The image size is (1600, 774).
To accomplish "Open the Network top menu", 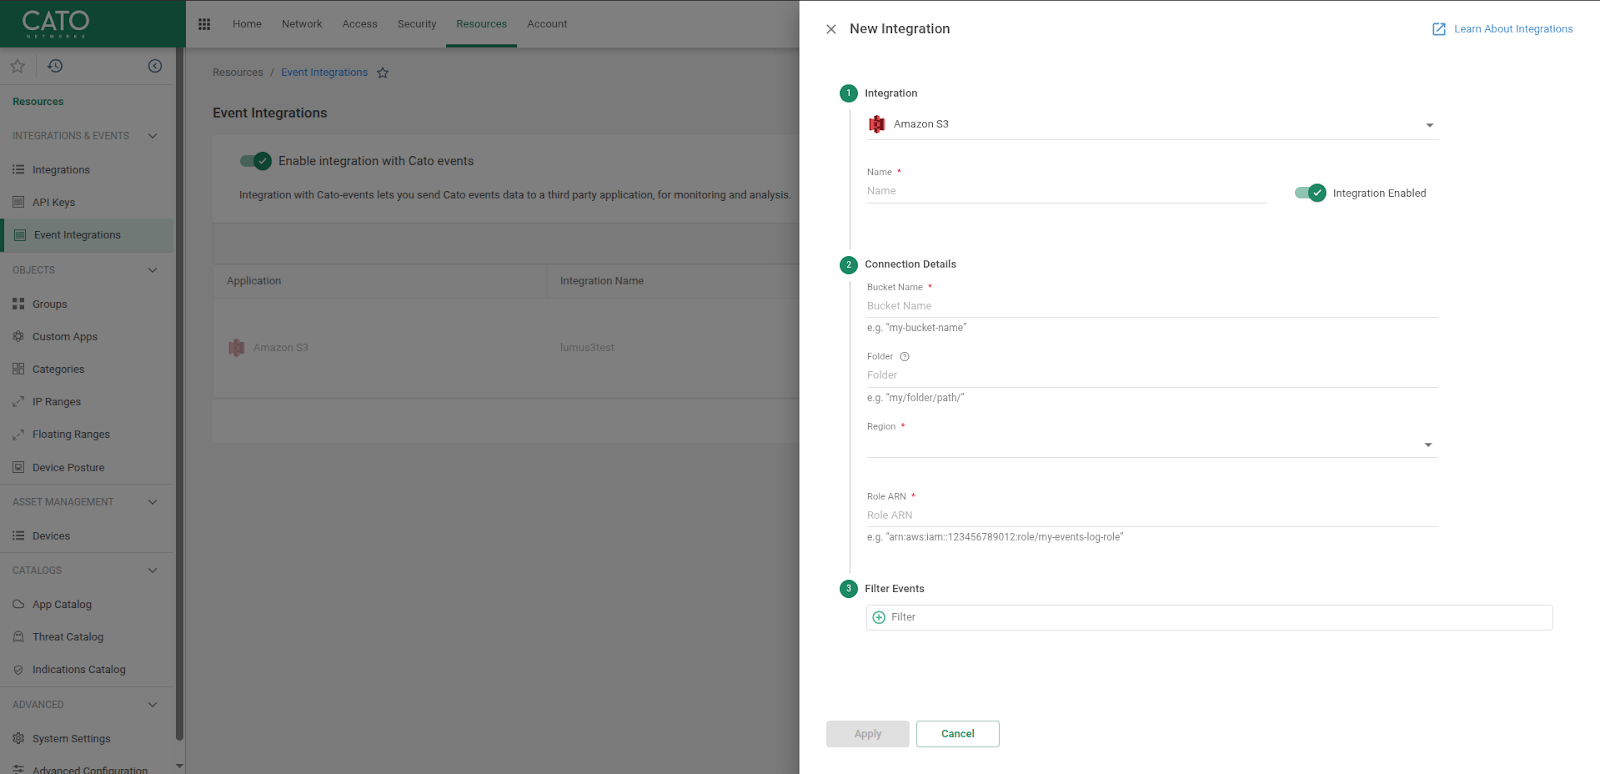I will pos(301,24).
